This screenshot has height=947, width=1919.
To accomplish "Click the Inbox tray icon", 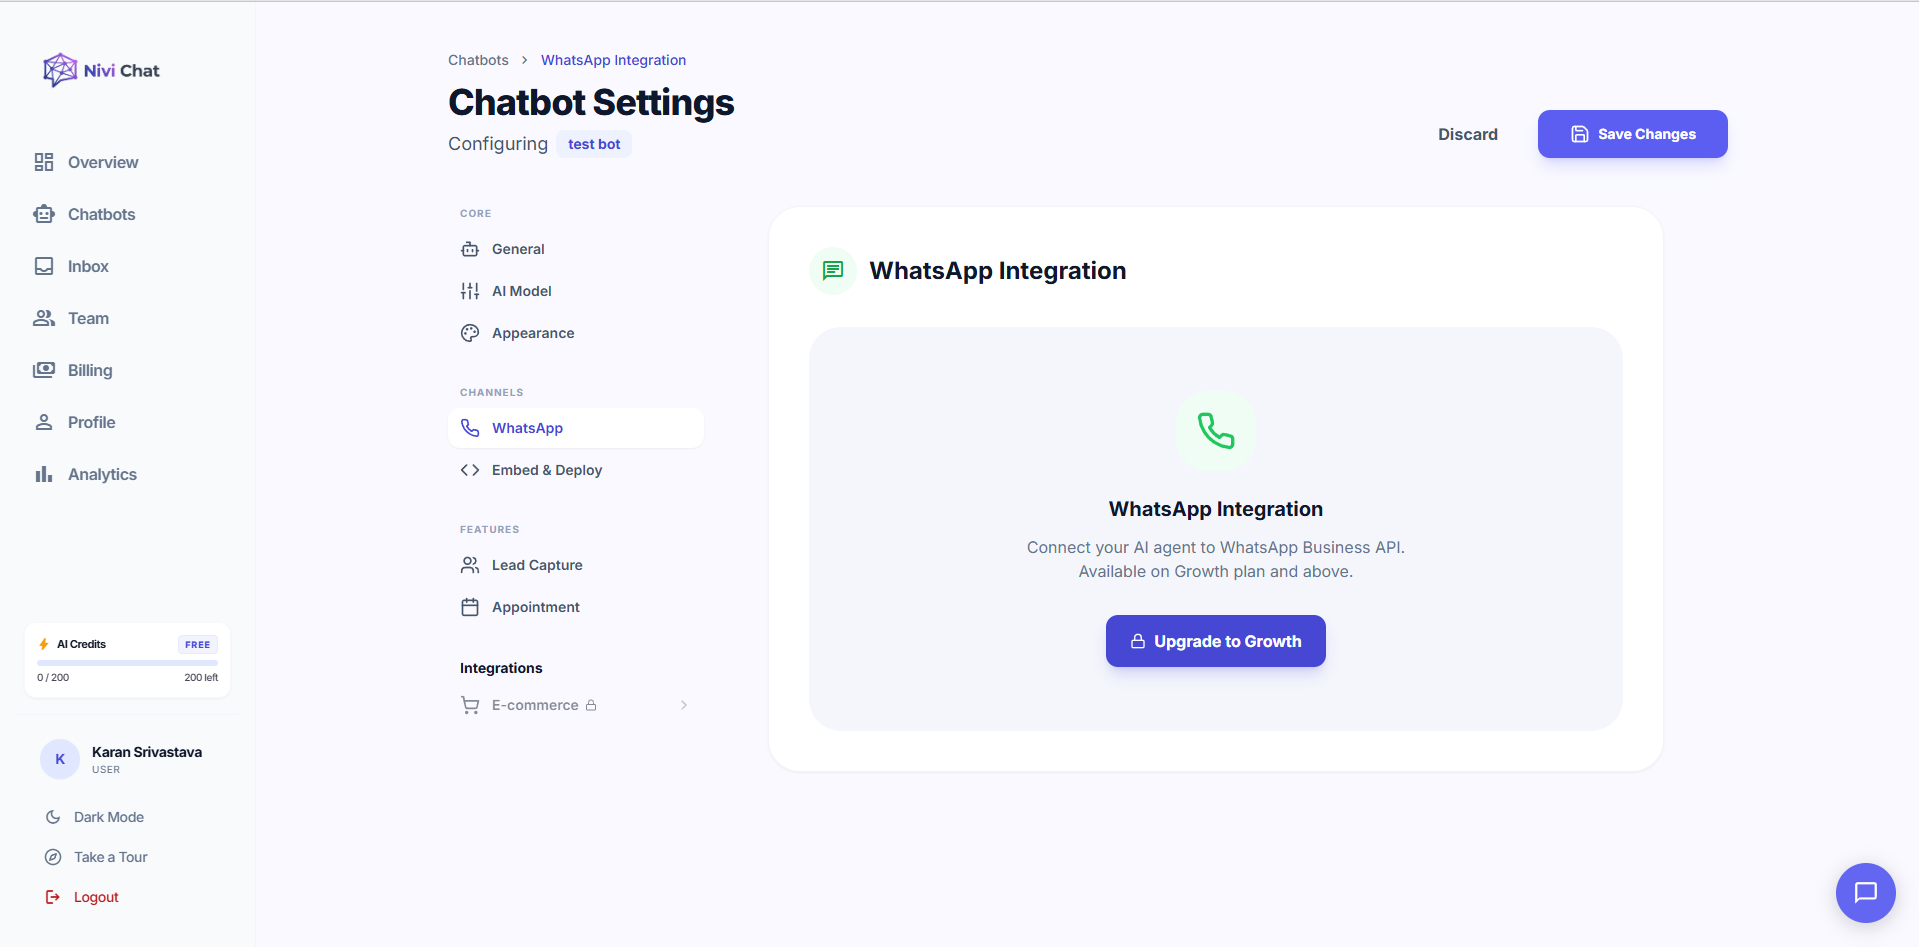I will pyautogui.click(x=44, y=266).
